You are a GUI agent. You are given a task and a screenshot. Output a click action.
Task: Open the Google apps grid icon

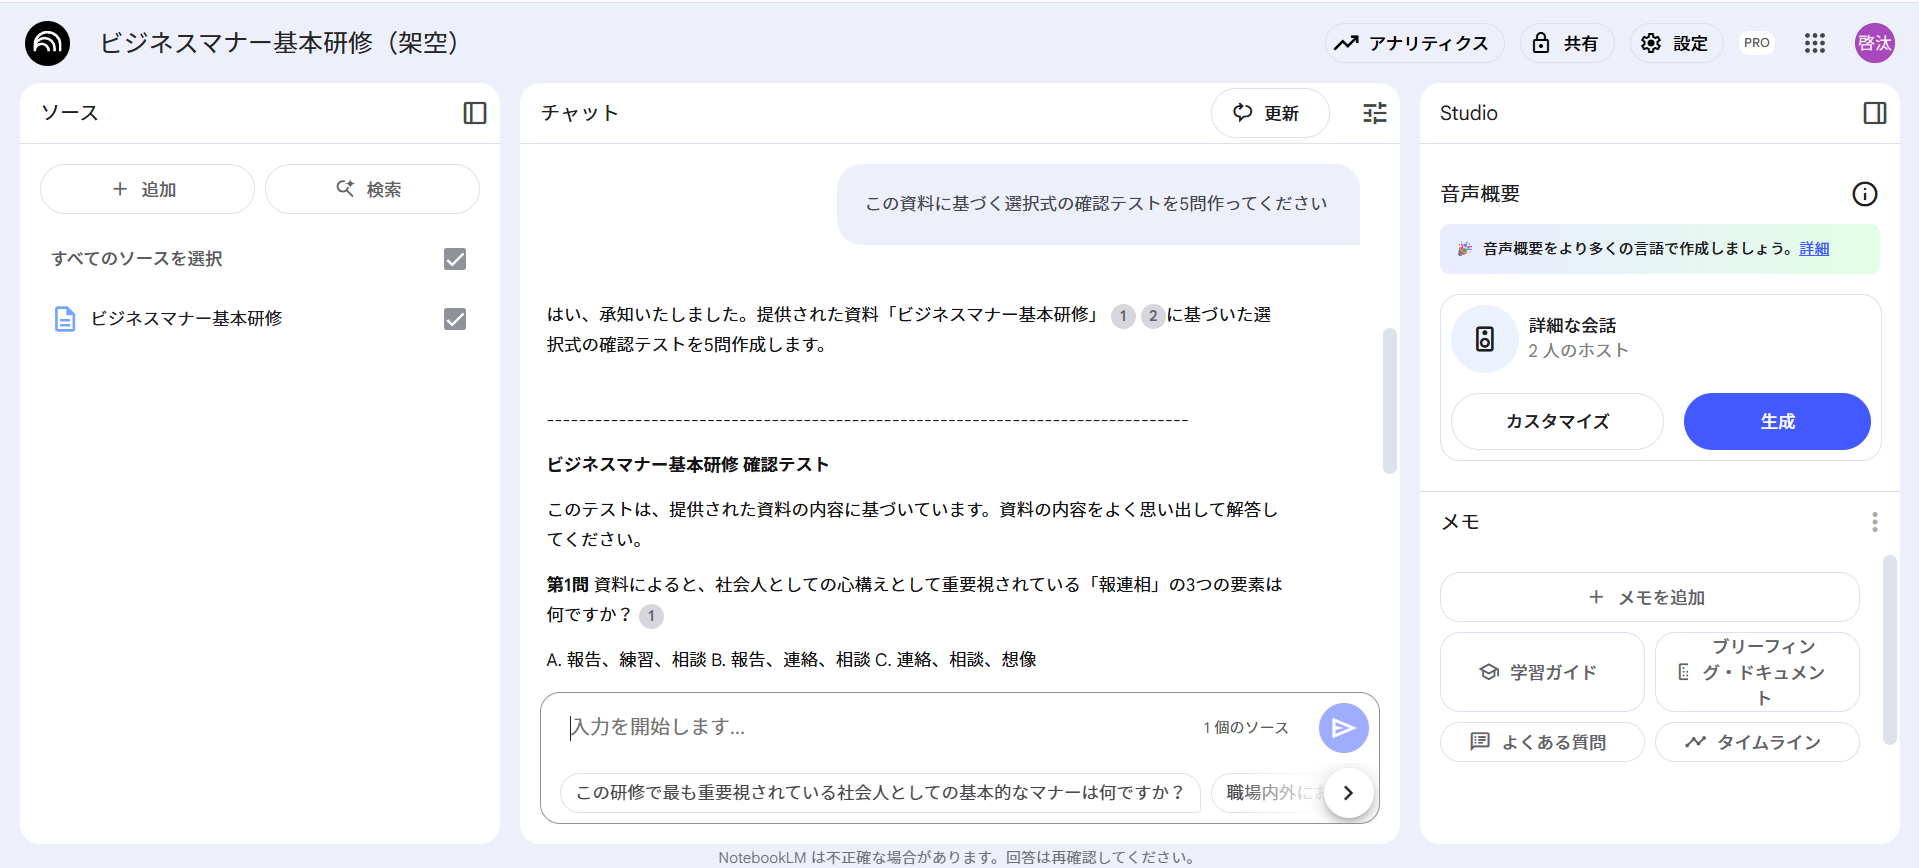coord(1814,43)
